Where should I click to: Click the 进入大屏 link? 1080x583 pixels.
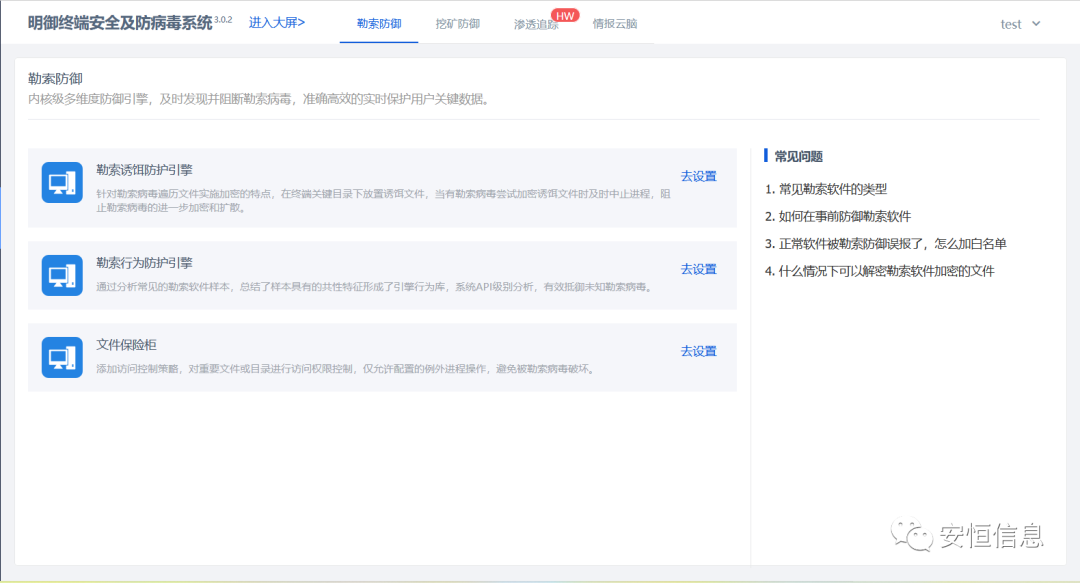(x=277, y=22)
